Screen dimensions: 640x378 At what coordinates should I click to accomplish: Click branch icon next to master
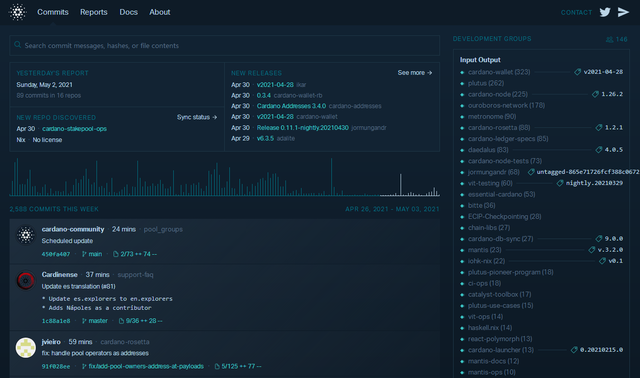coord(84,321)
